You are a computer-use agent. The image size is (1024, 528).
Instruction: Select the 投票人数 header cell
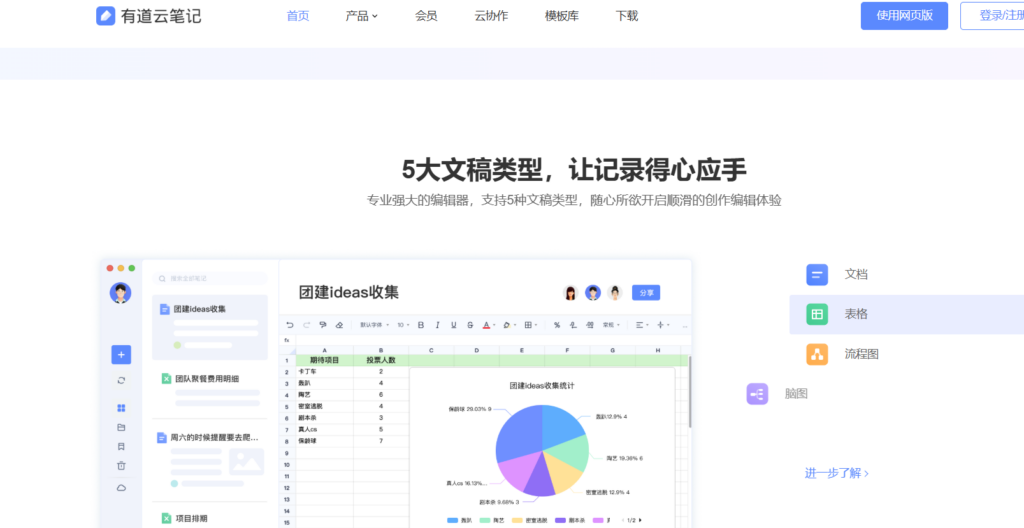[x=381, y=360]
